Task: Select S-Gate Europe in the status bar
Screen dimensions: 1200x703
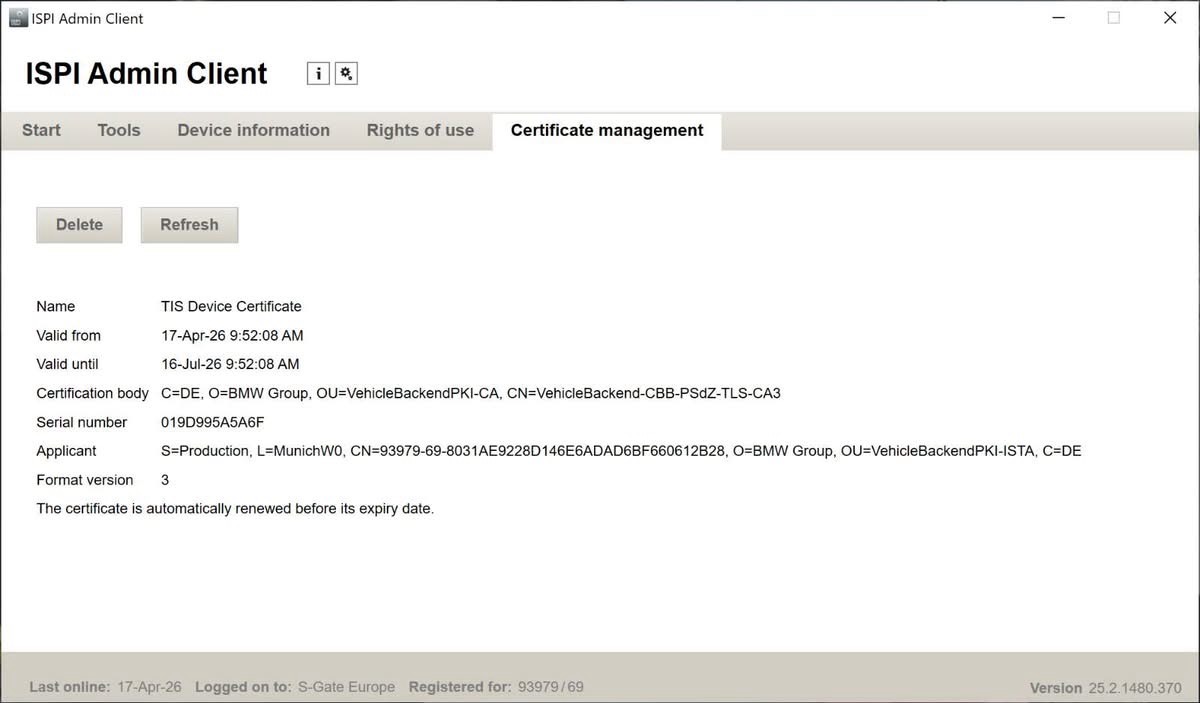Action: coord(346,687)
